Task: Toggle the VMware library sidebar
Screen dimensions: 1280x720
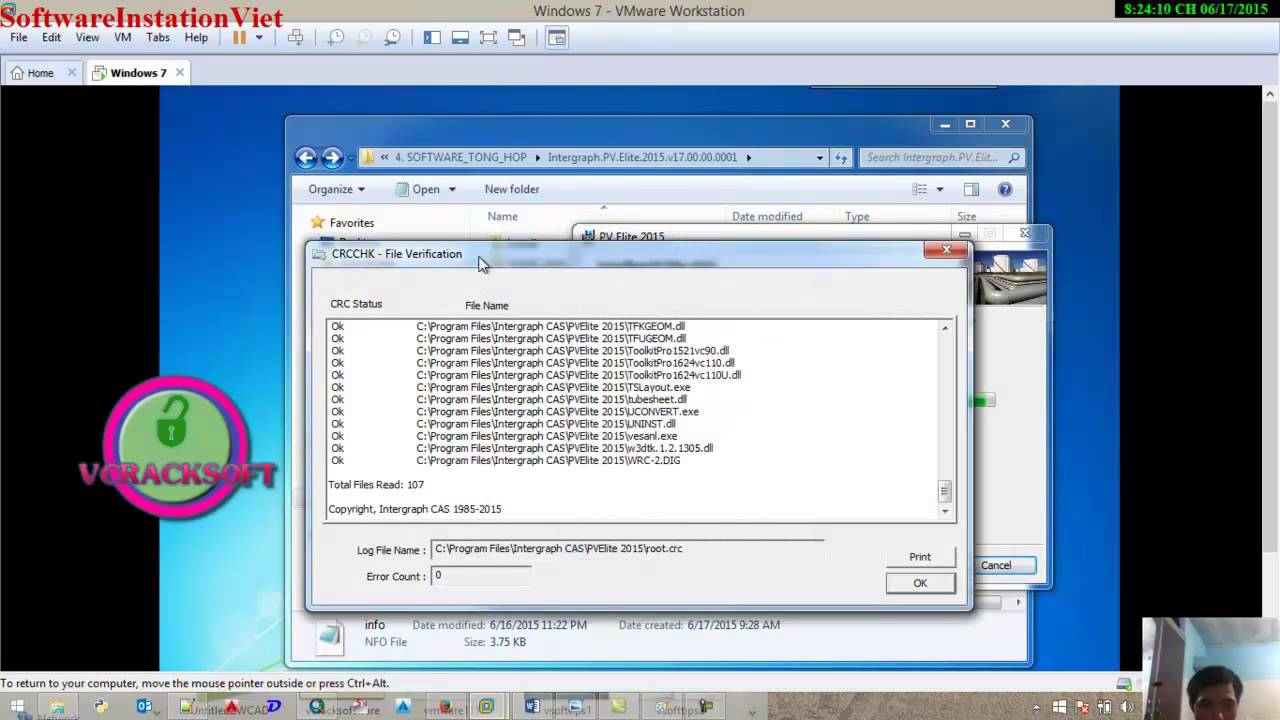Action: (x=432, y=37)
